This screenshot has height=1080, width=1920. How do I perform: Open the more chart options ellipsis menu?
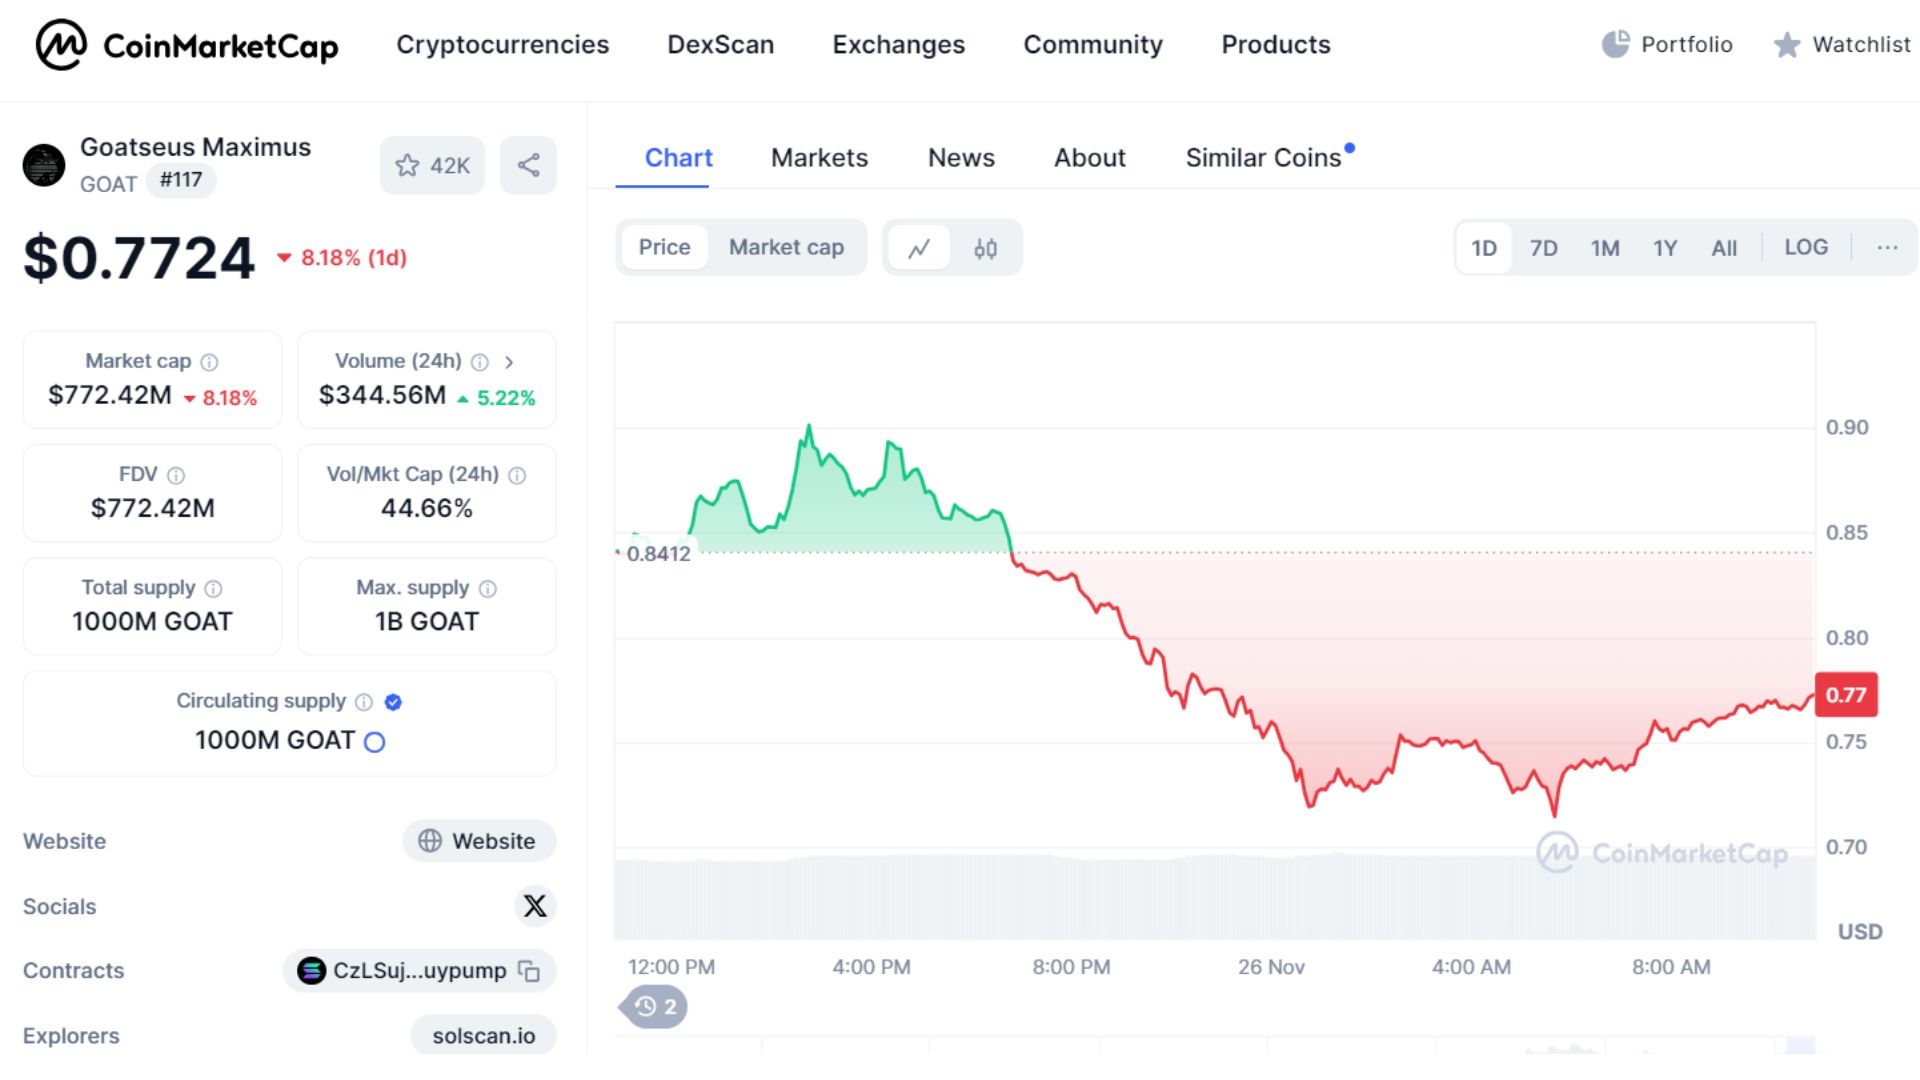coord(1887,247)
